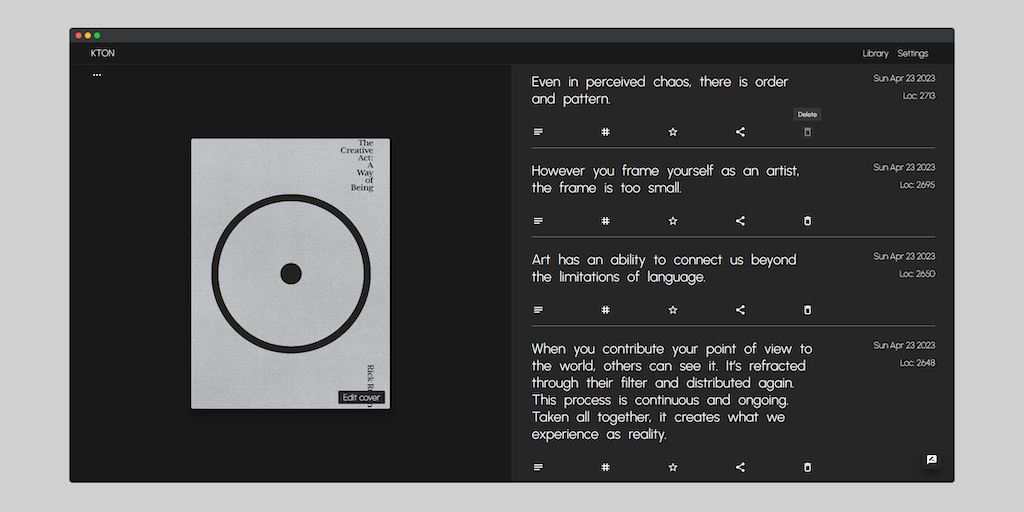Add tag (#) to 'Art has an ability' highlight
The width and height of the screenshot is (1024, 512).
(605, 310)
